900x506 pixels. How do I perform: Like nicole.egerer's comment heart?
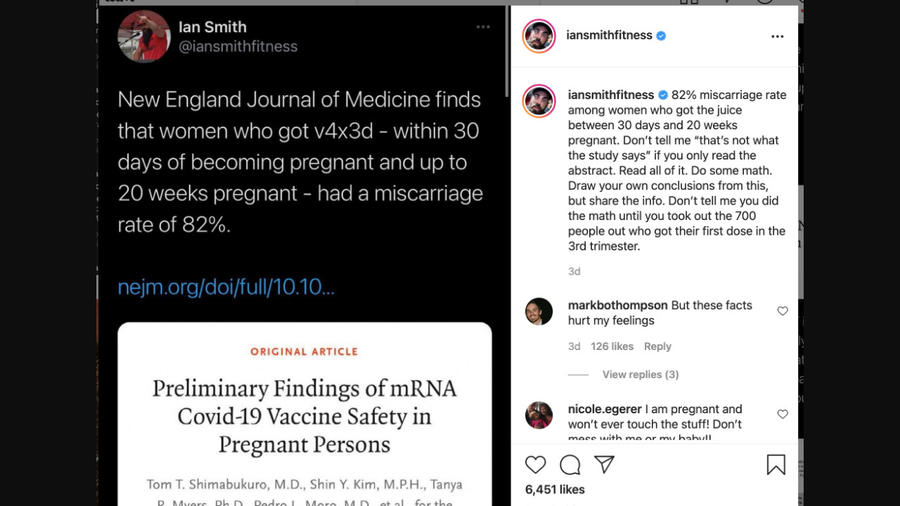pos(782,414)
